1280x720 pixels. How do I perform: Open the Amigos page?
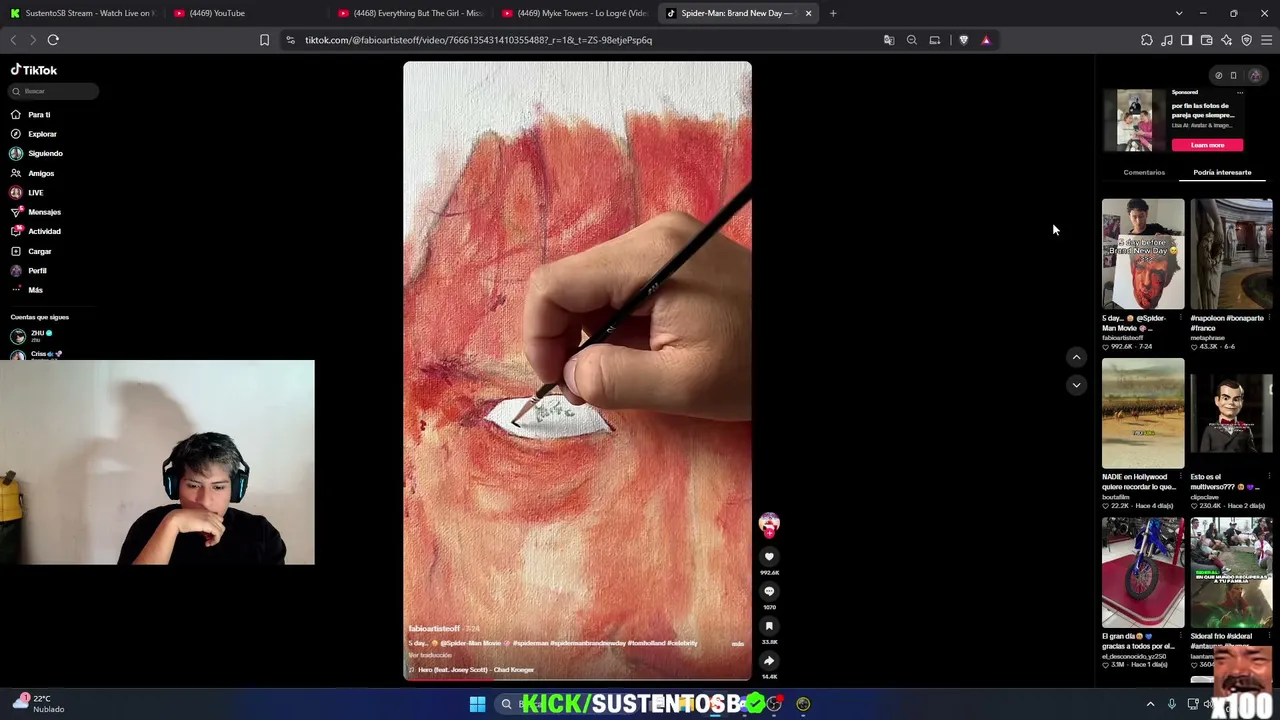41,173
